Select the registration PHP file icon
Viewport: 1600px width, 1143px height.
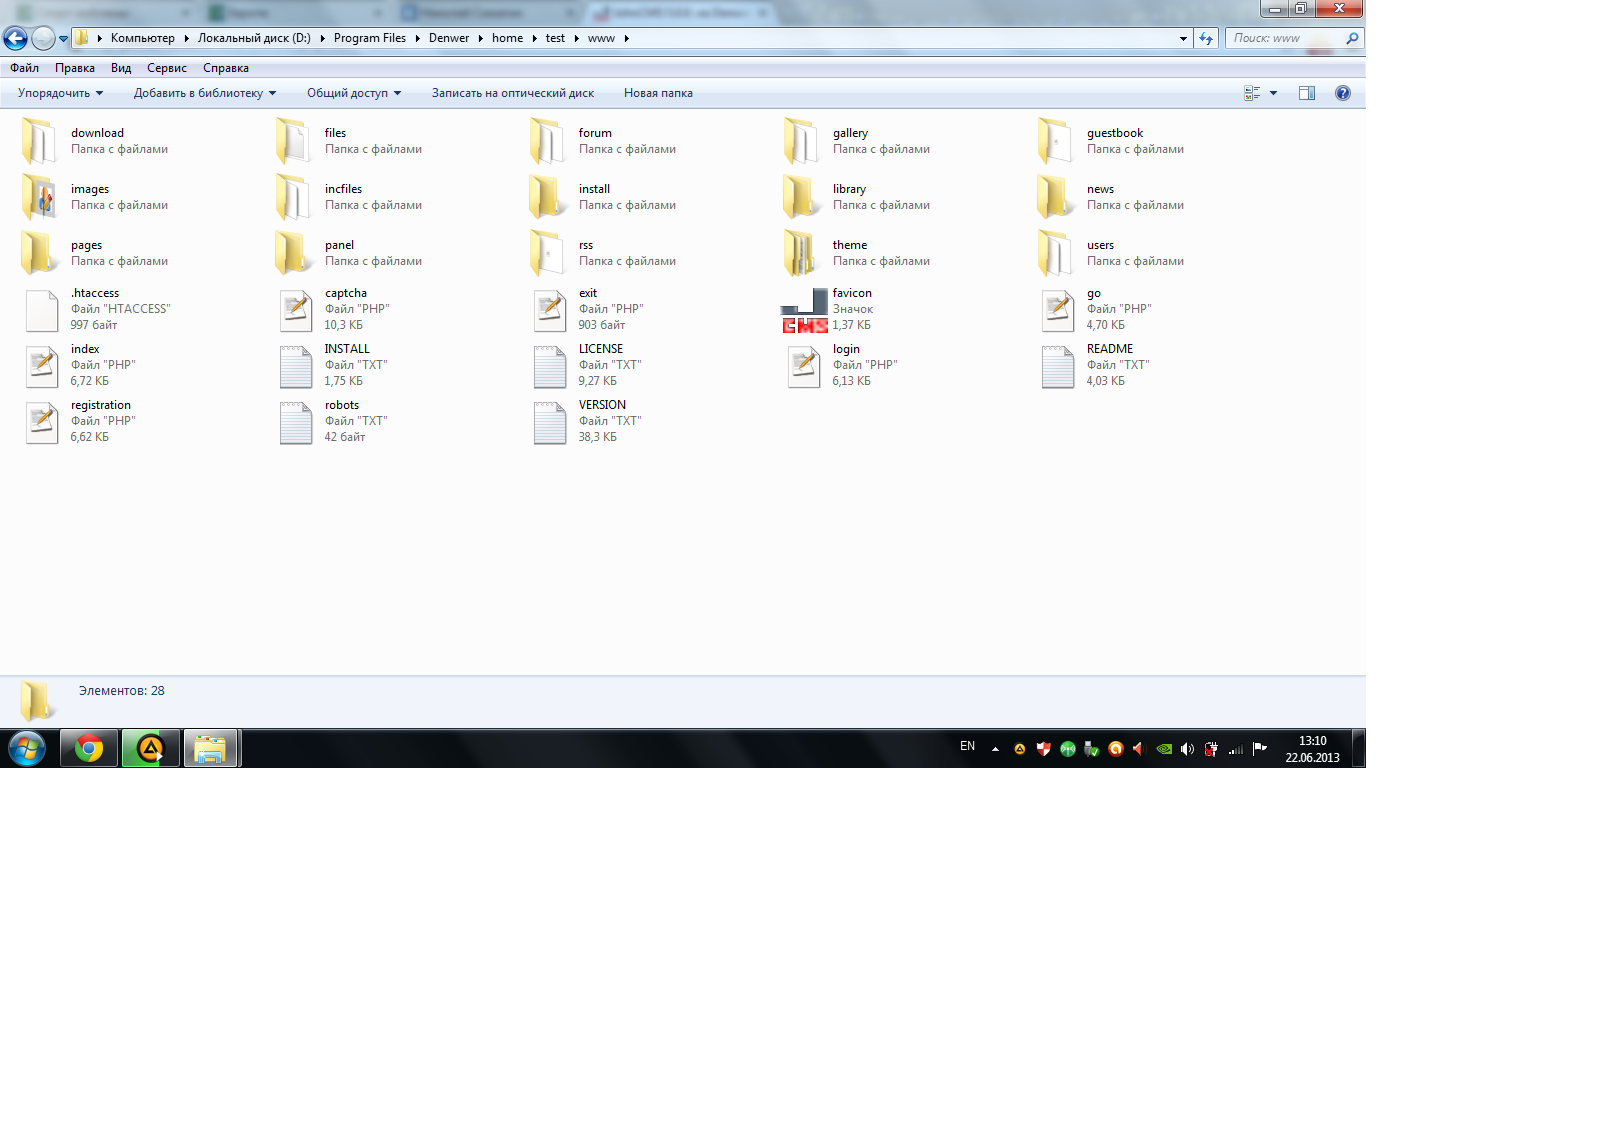(x=42, y=422)
